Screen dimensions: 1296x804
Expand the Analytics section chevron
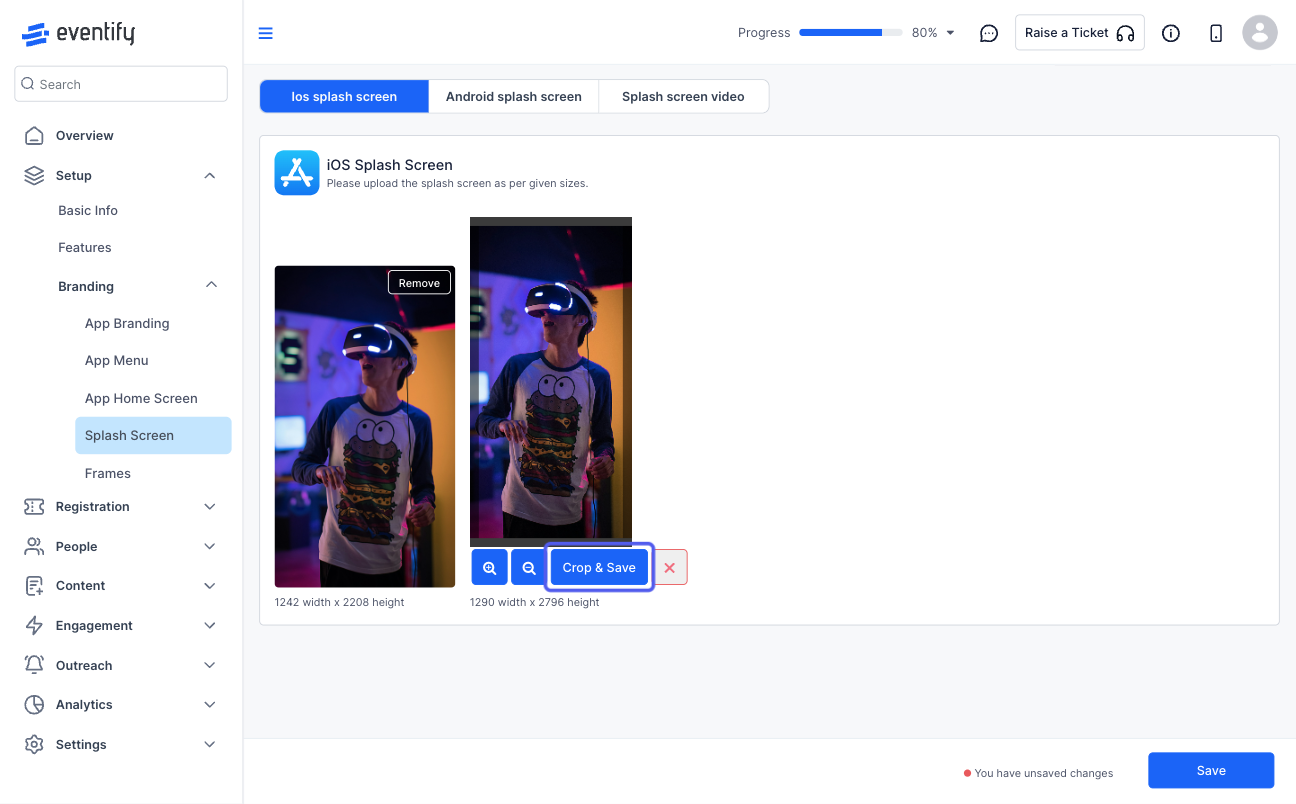(x=210, y=705)
